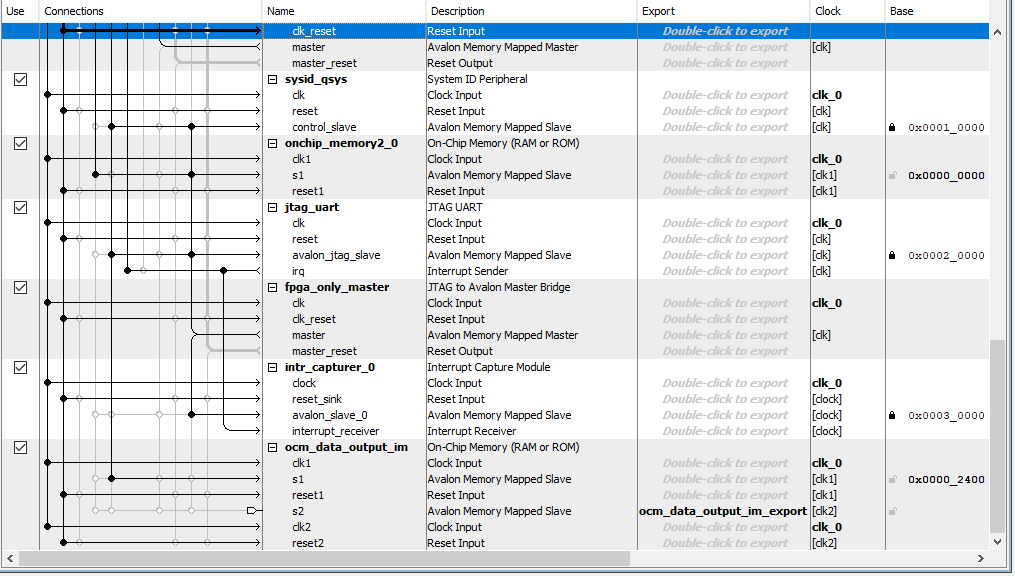
Task: Click the faded lock icon in the ocm_data_output_im s2 row
Action: click(x=893, y=511)
